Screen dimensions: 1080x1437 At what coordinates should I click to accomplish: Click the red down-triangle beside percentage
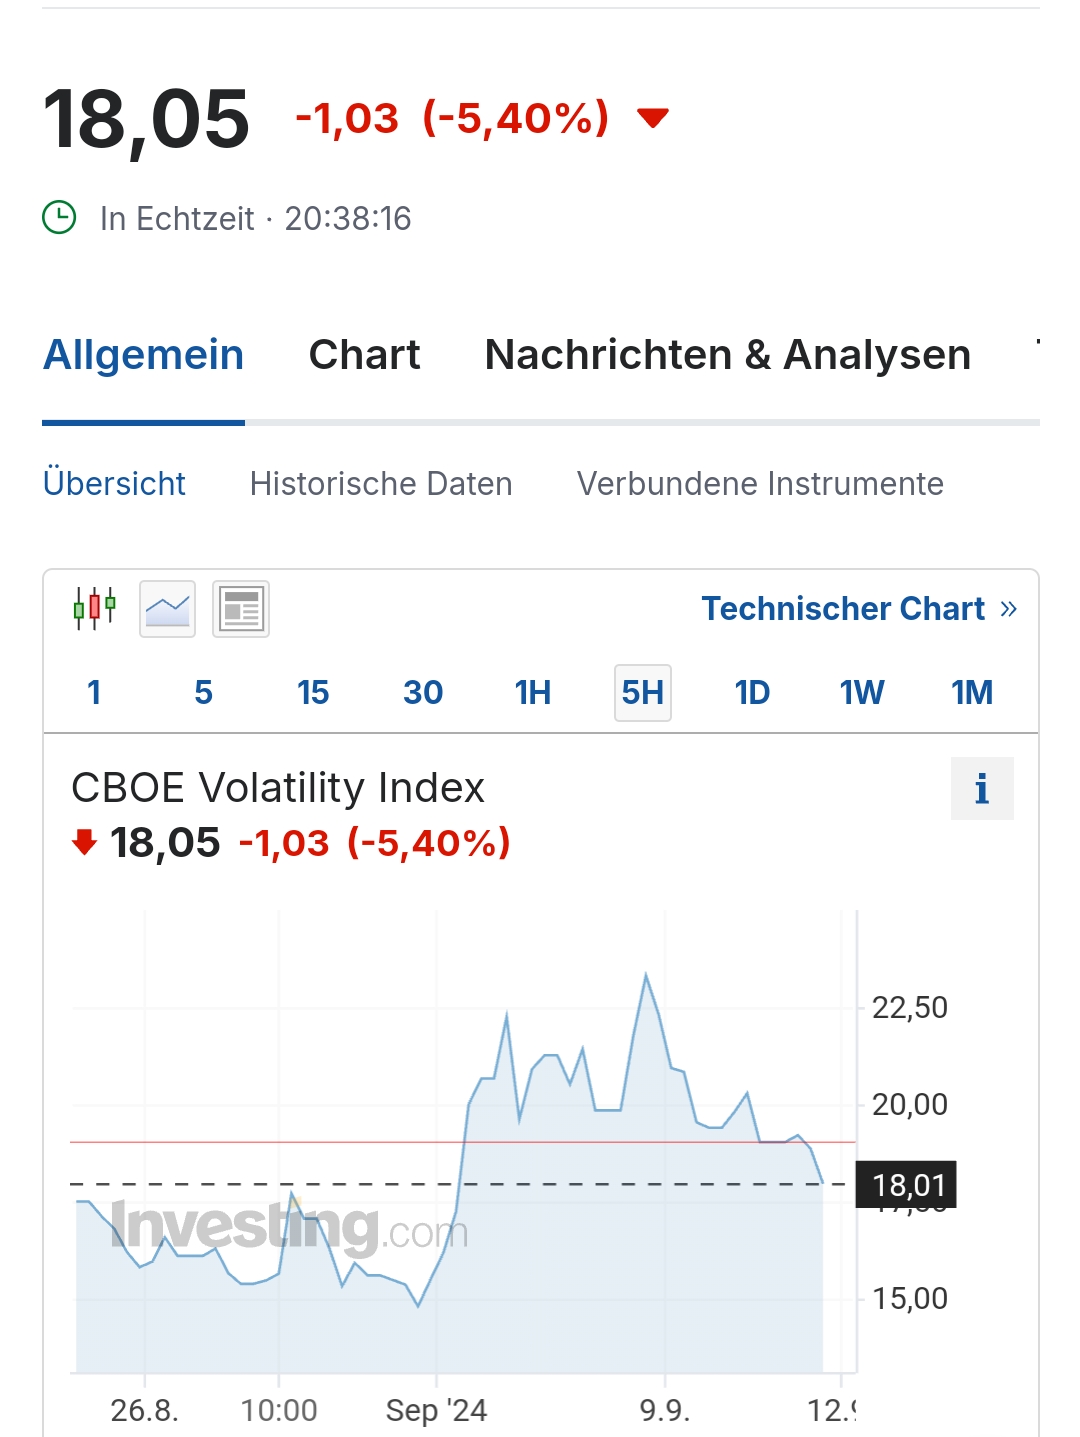653,119
